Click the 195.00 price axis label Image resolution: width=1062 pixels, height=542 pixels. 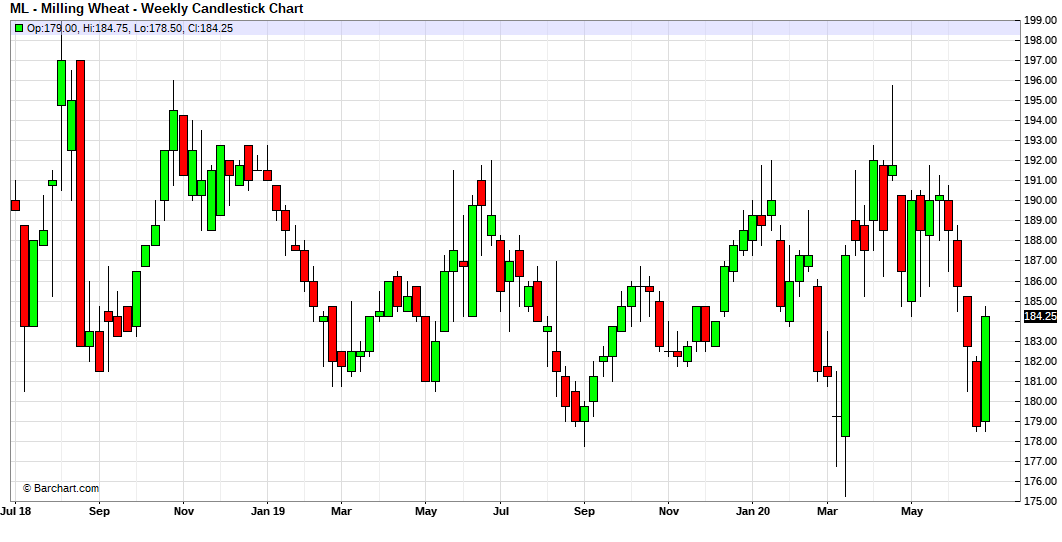pyautogui.click(x=1038, y=100)
